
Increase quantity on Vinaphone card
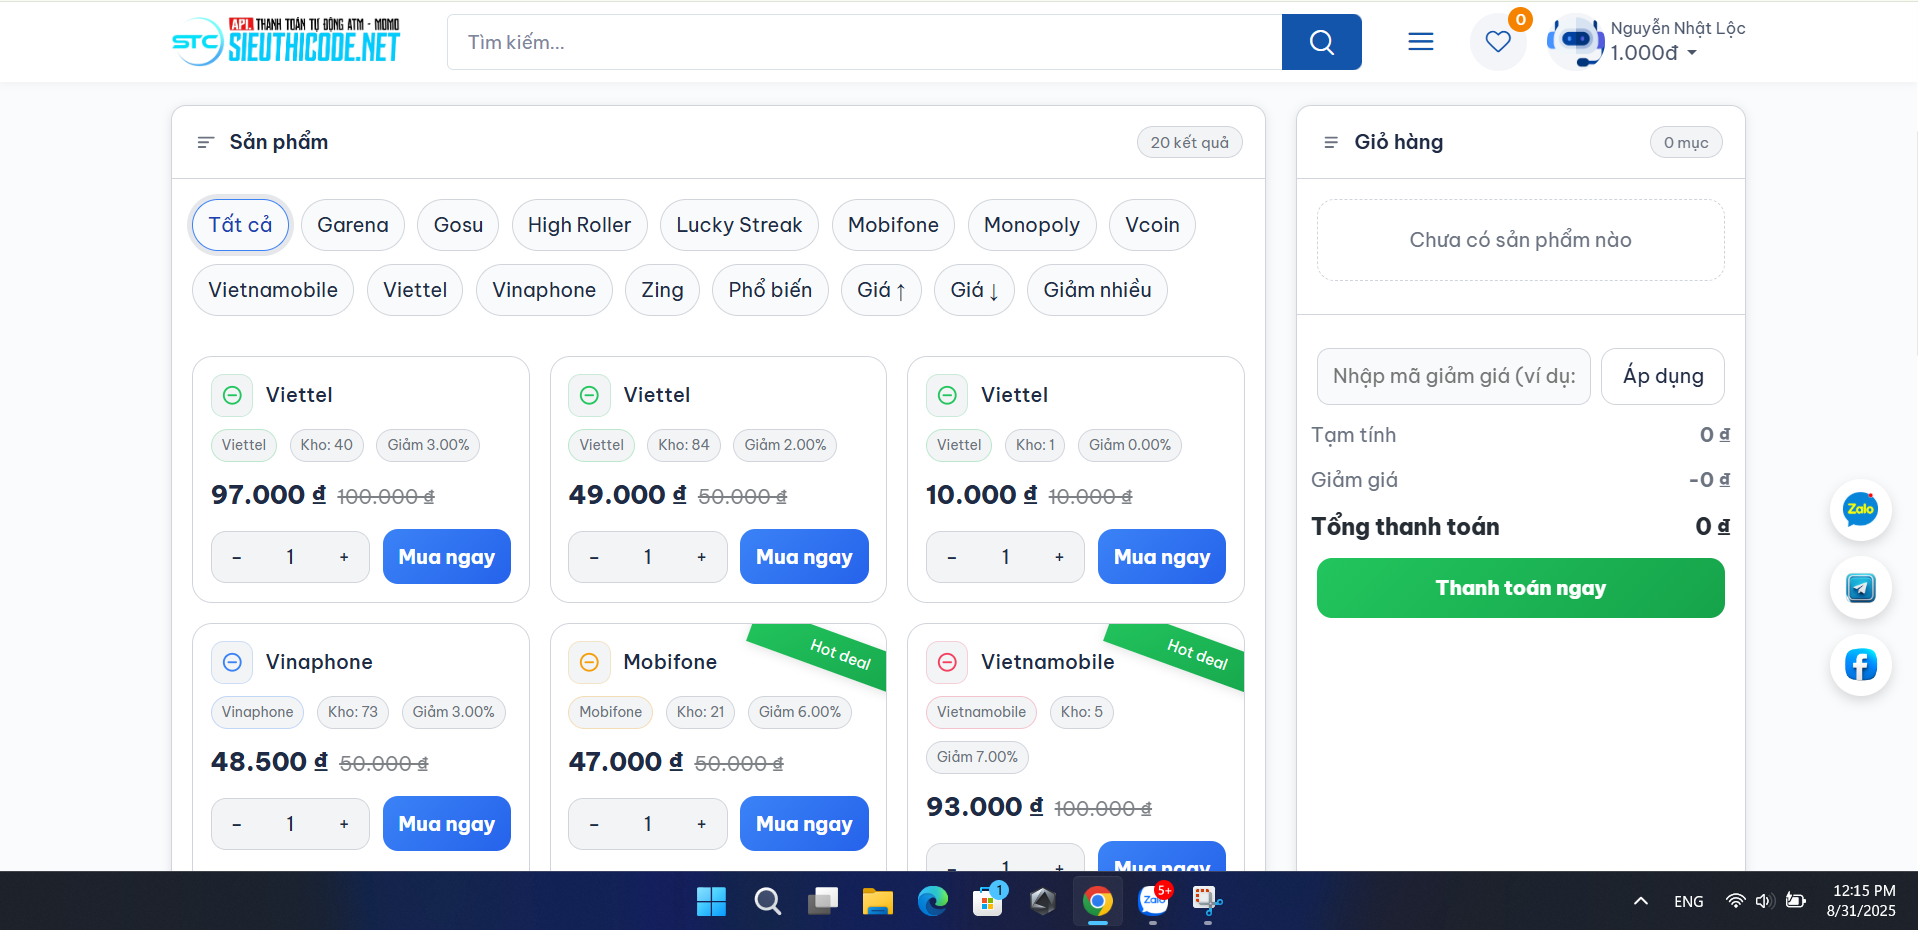(x=344, y=824)
